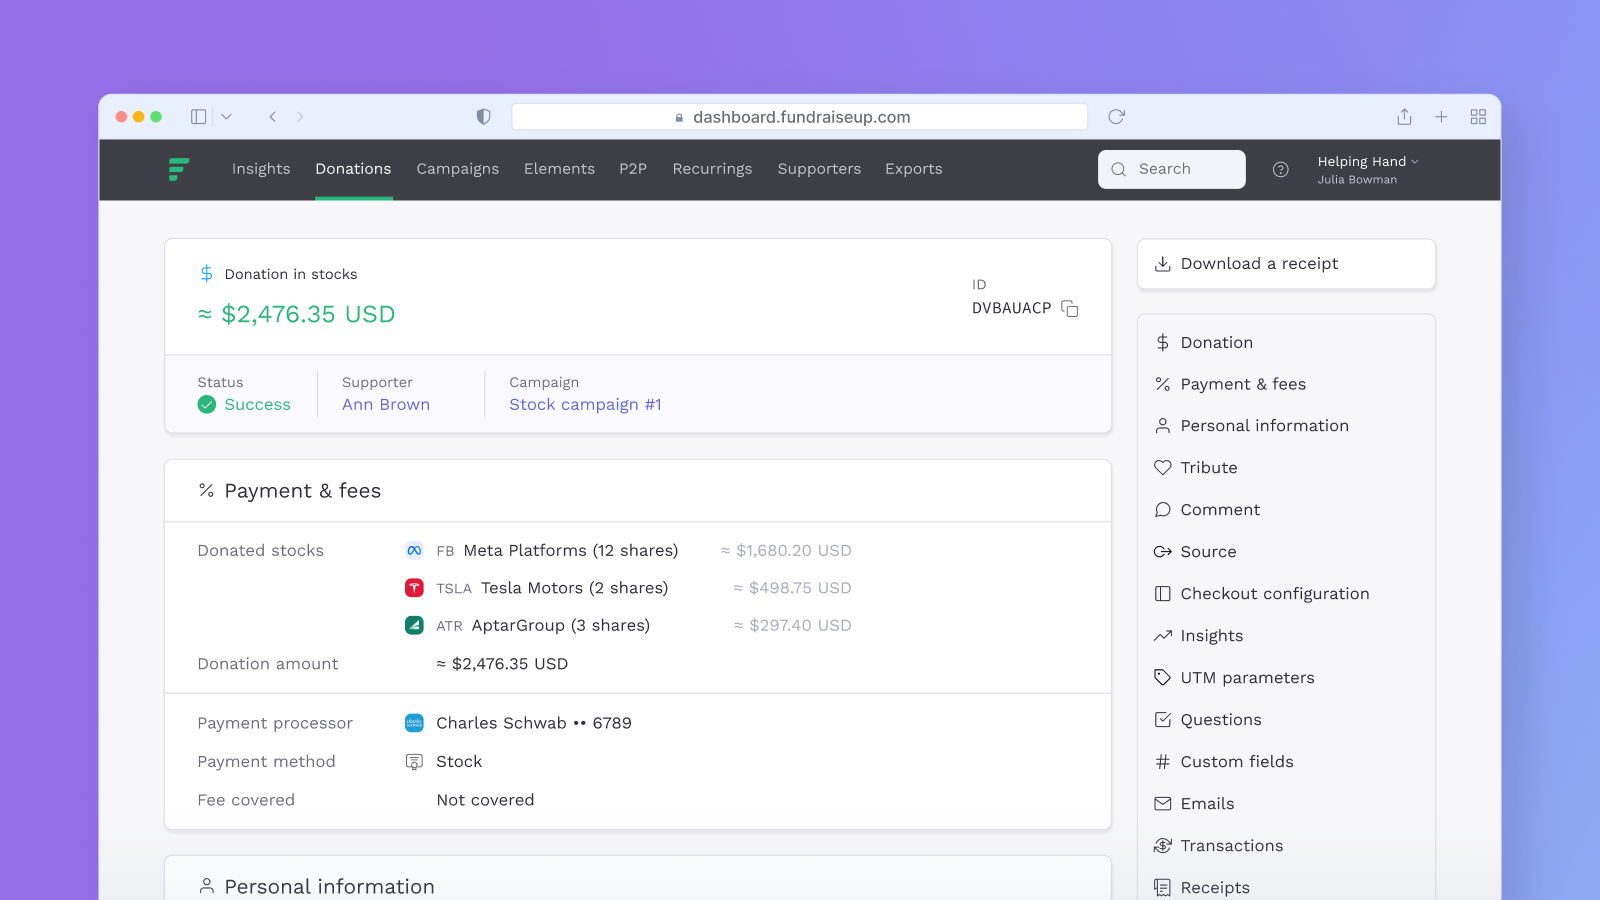Click the "≈ $297.40 USD" value

click(x=792, y=625)
